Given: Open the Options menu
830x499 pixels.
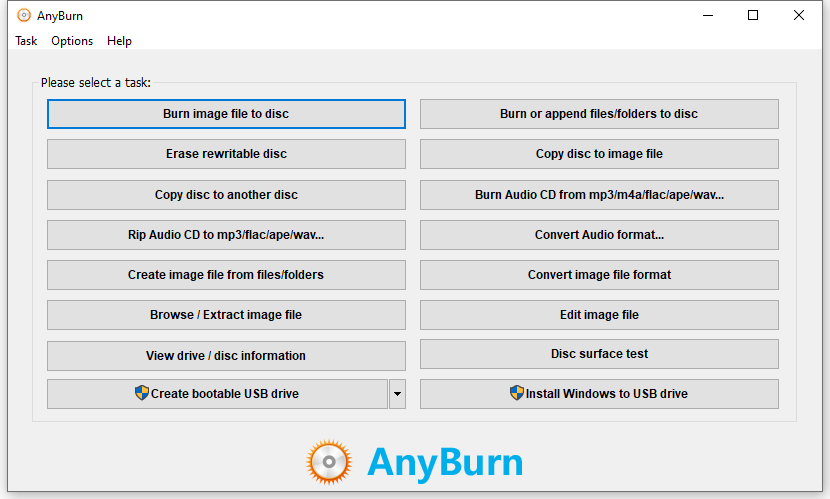Looking at the screenshot, I should (x=72, y=41).
